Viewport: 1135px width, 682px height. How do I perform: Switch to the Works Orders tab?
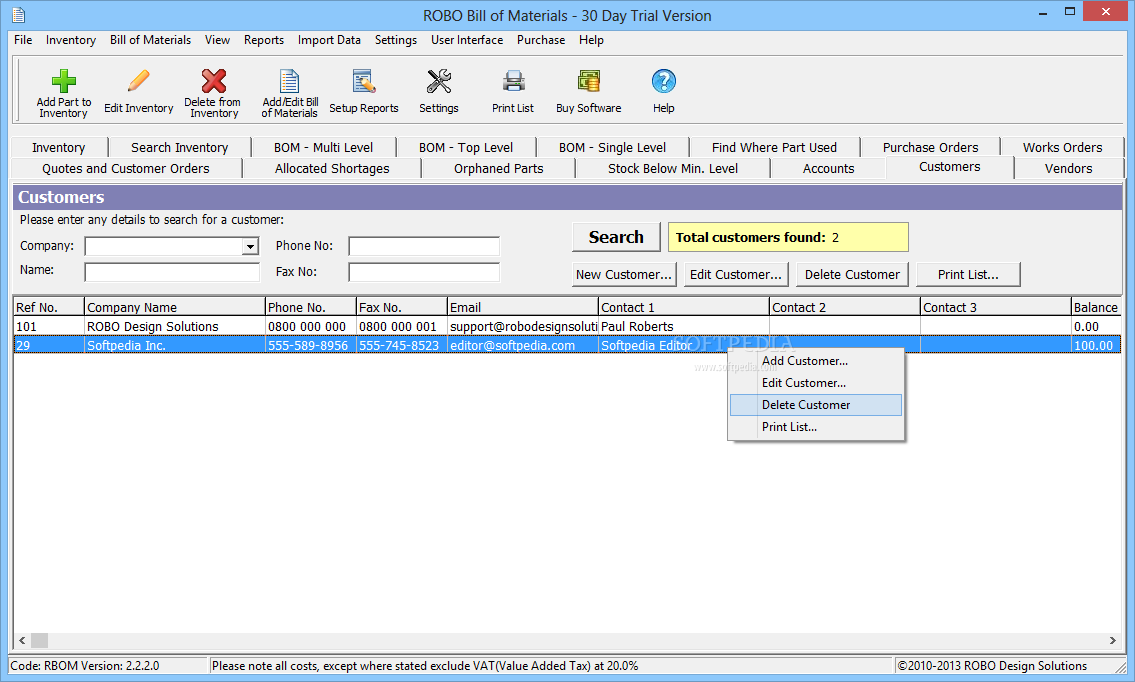[x=1063, y=148]
